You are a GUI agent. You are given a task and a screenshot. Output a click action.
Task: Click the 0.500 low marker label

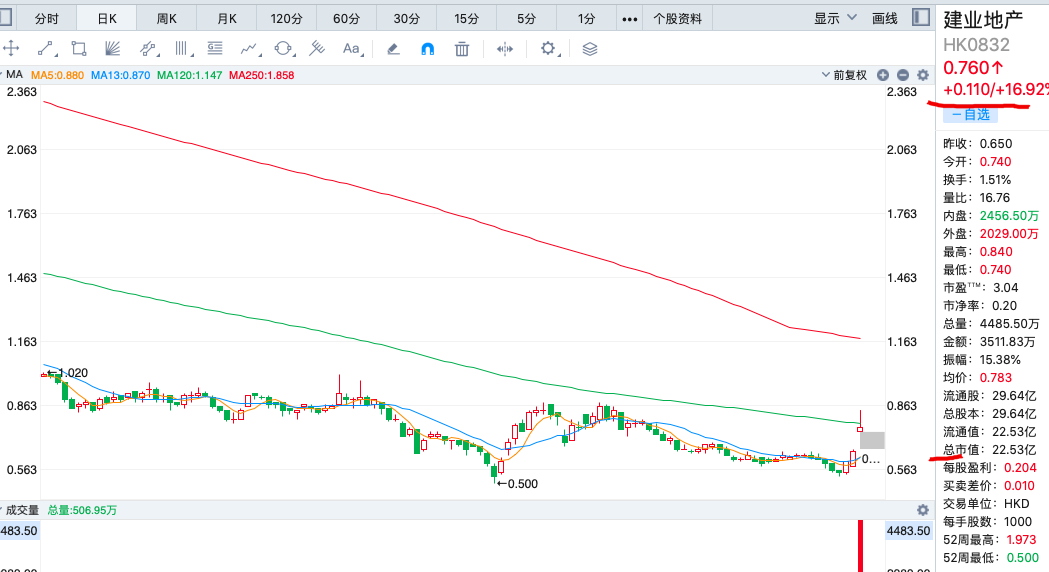click(x=522, y=484)
